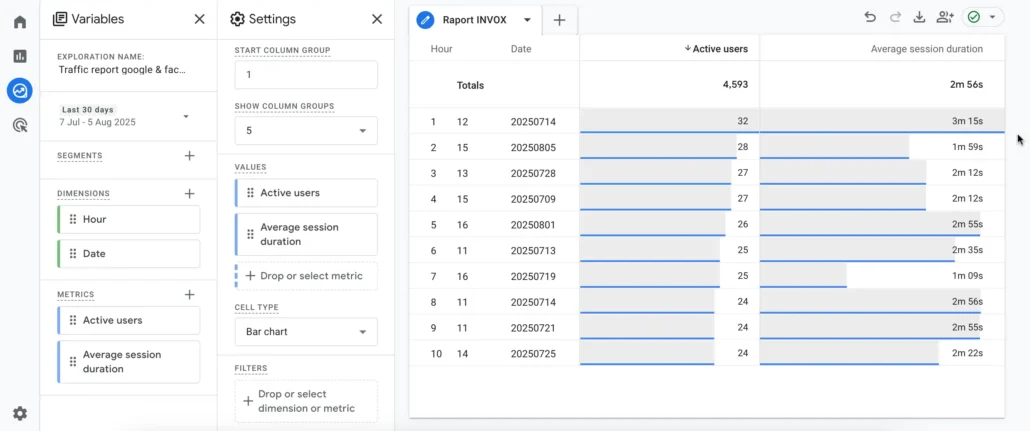
Task: Open the Cell type Bar chart dropdown
Action: 306,332
